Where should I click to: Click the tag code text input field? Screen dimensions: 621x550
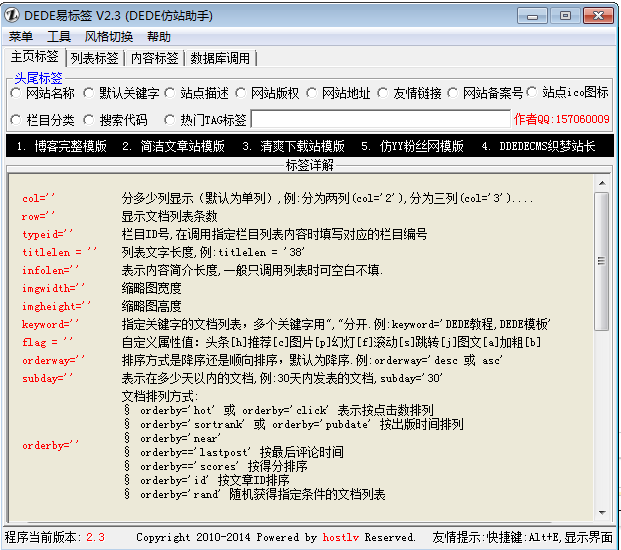[x=380, y=120]
